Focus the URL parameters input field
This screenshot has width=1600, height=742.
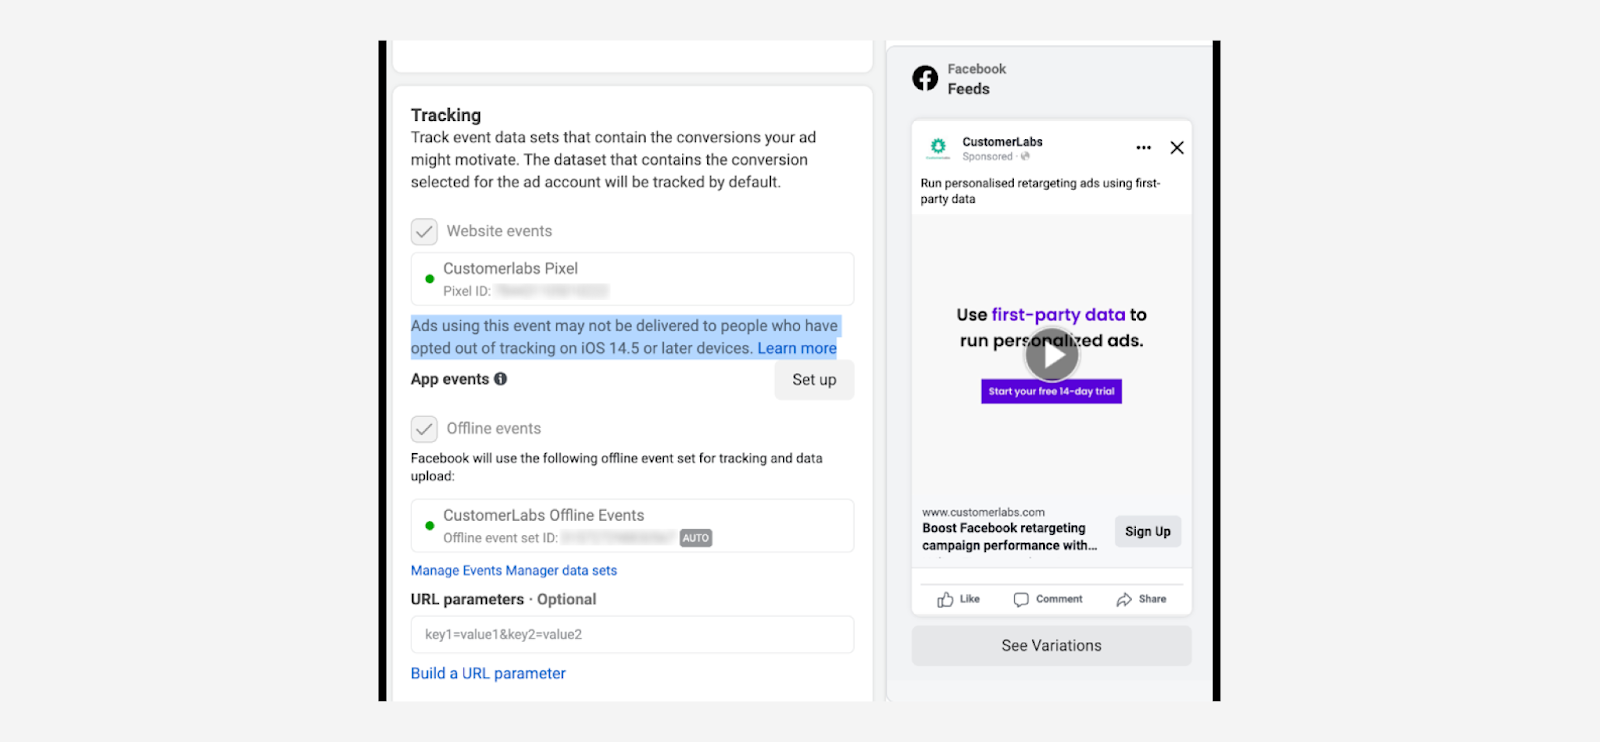click(632, 635)
